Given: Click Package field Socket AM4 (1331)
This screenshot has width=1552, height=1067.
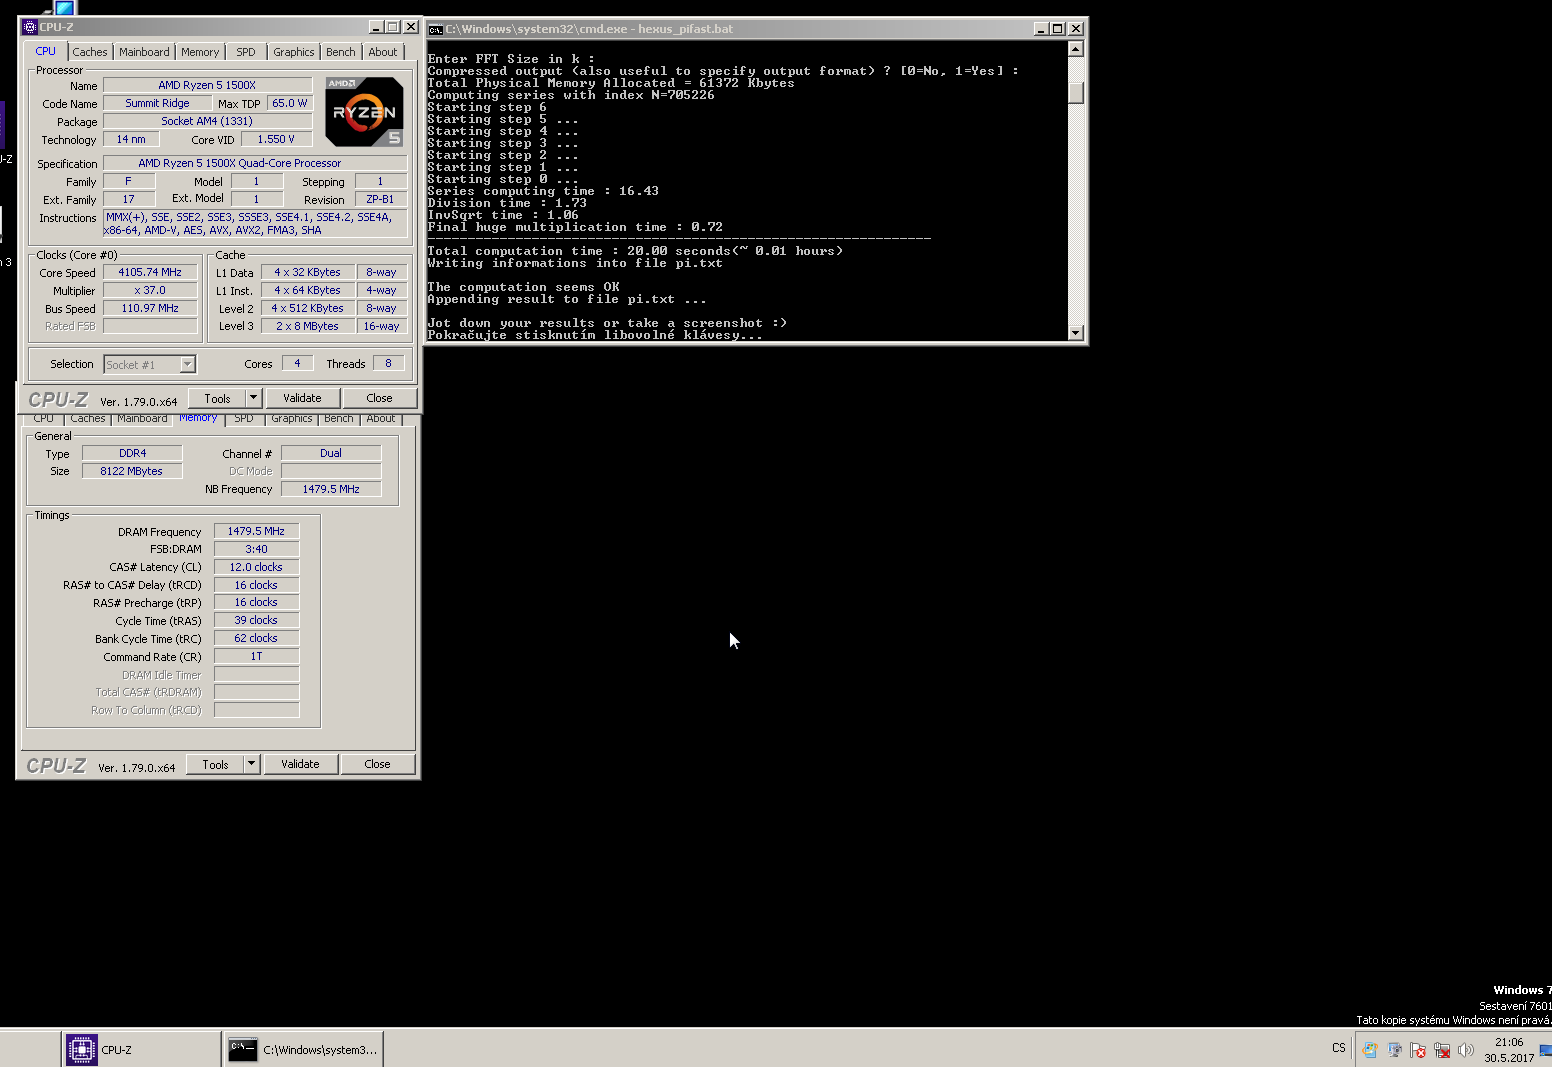Looking at the screenshot, I should [207, 121].
